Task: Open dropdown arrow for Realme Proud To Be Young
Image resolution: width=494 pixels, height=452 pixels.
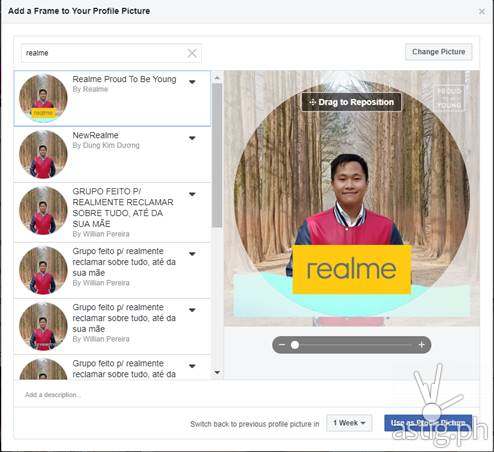Action: click(192, 82)
